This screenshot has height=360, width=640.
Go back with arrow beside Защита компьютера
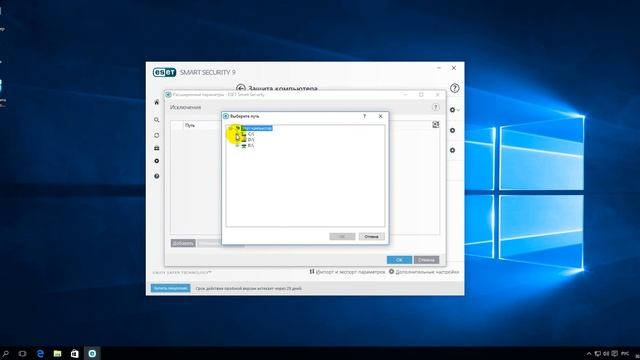(x=240, y=88)
